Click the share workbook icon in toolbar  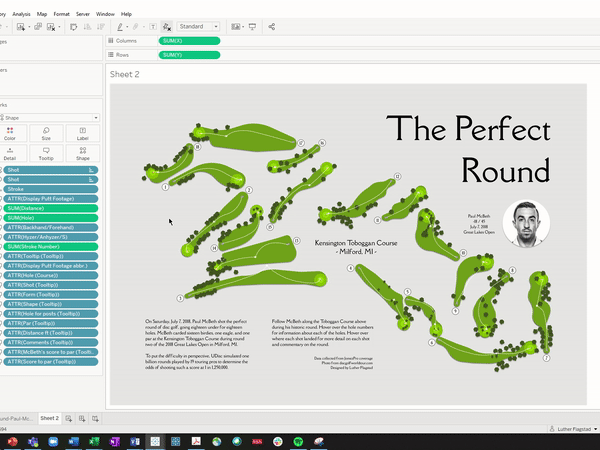pos(272,26)
